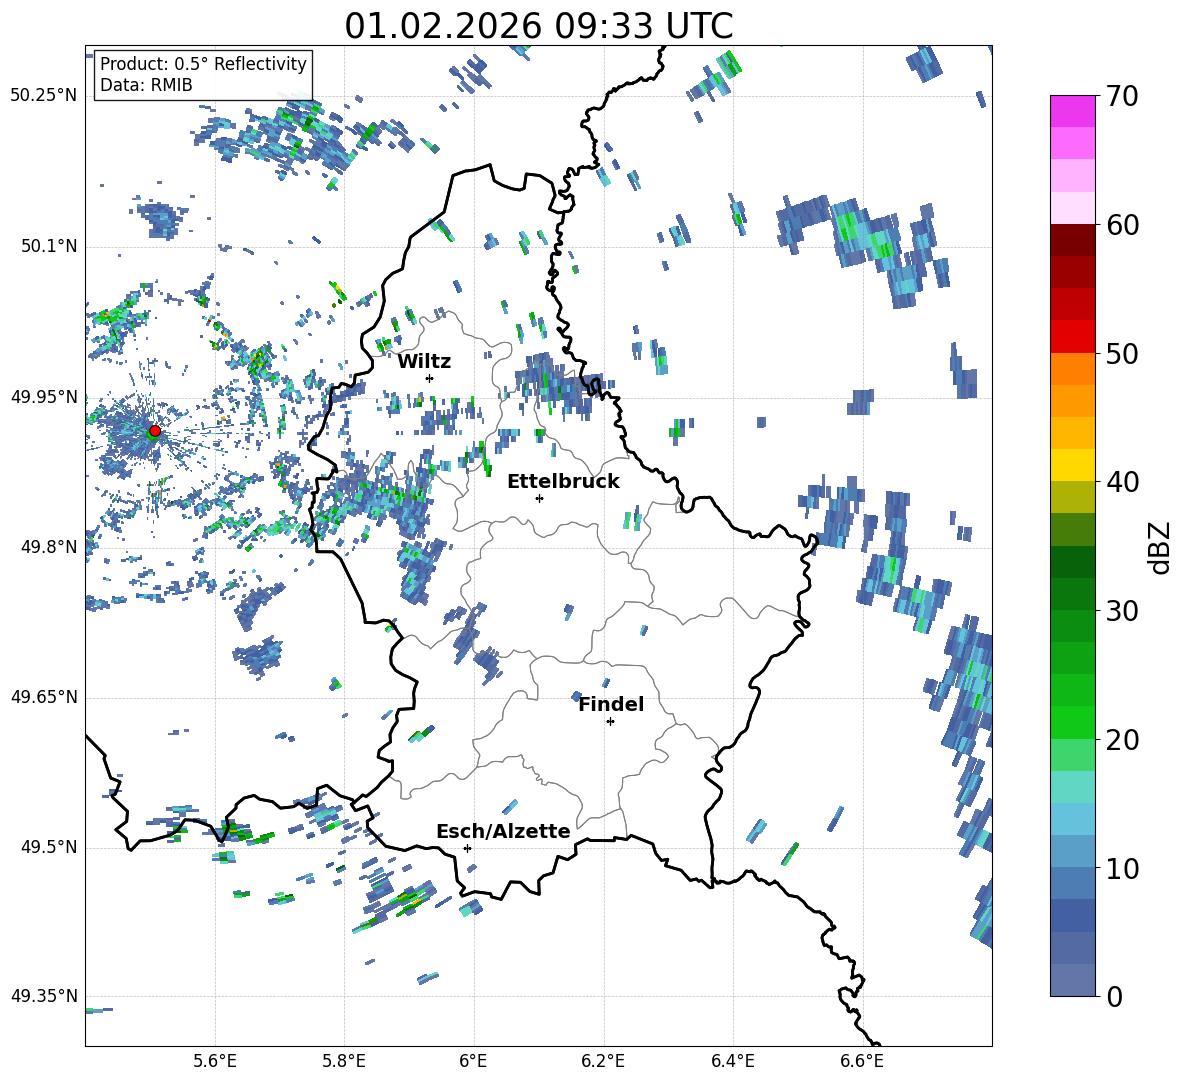Image resolution: width=1184 pixels, height=1081 pixels.
Task: Click the red radar site marker
Action: coord(155,431)
